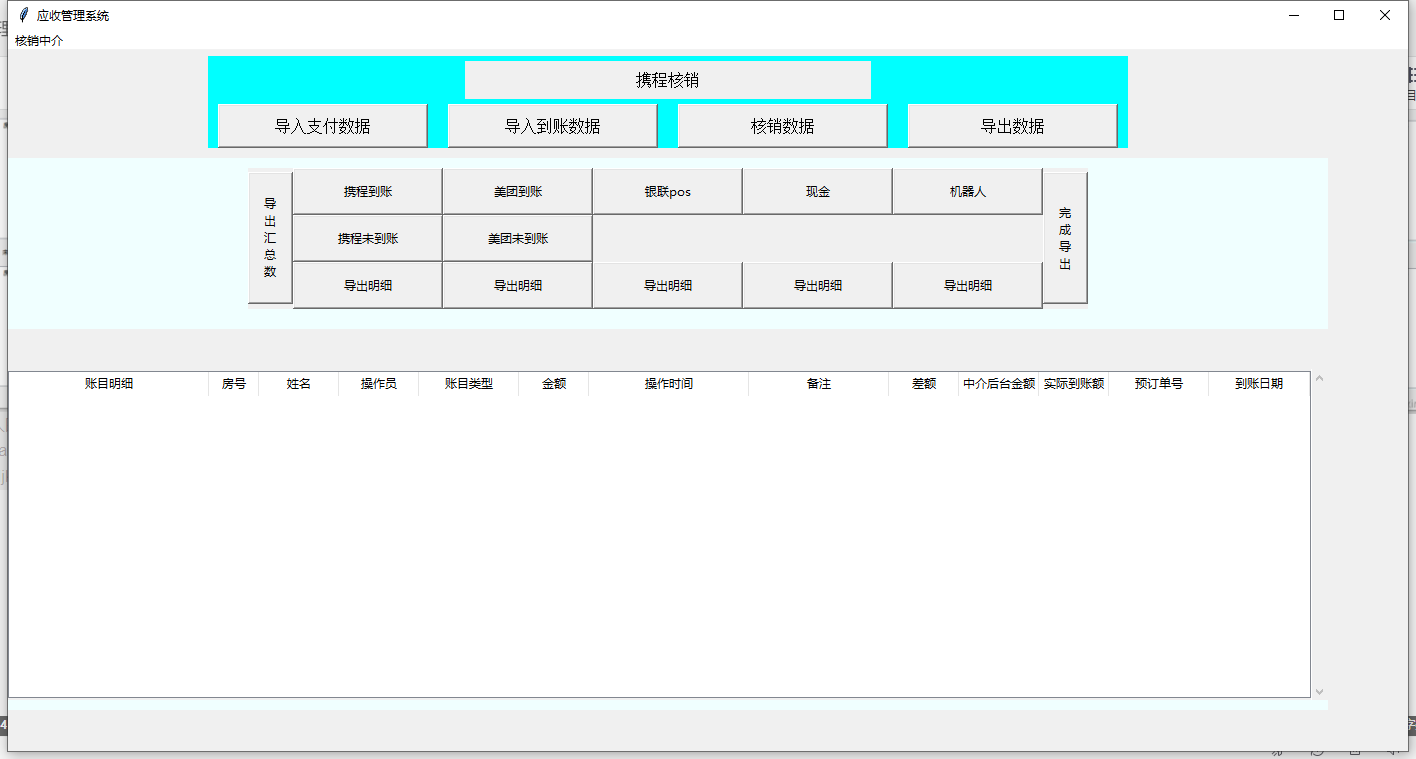Click the 中介后台金额 column header
The height and width of the screenshot is (759, 1416).
pos(999,384)
